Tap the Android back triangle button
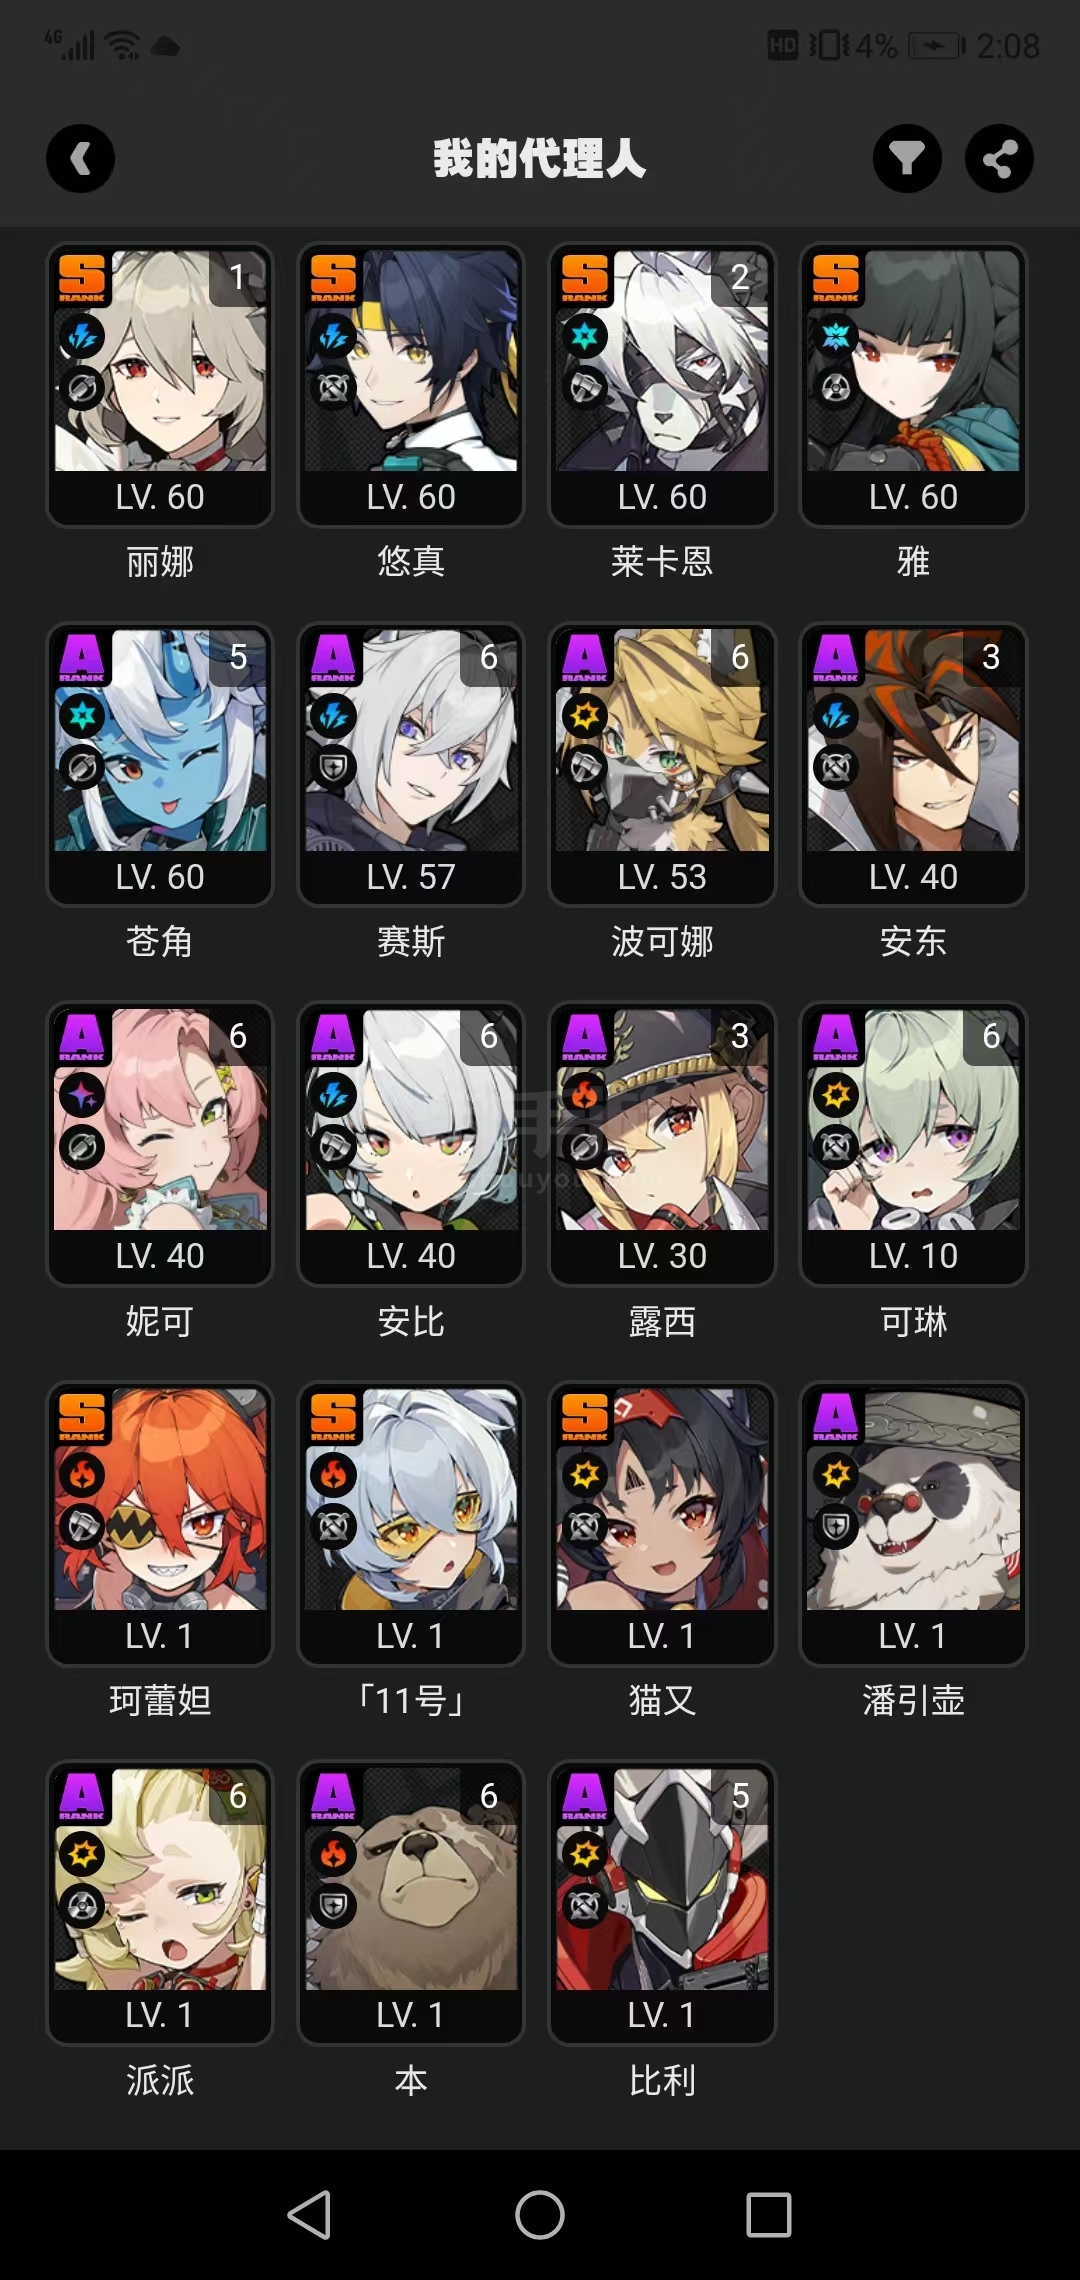Viewport: 1080px width, 2280px height. [310, 2214]
